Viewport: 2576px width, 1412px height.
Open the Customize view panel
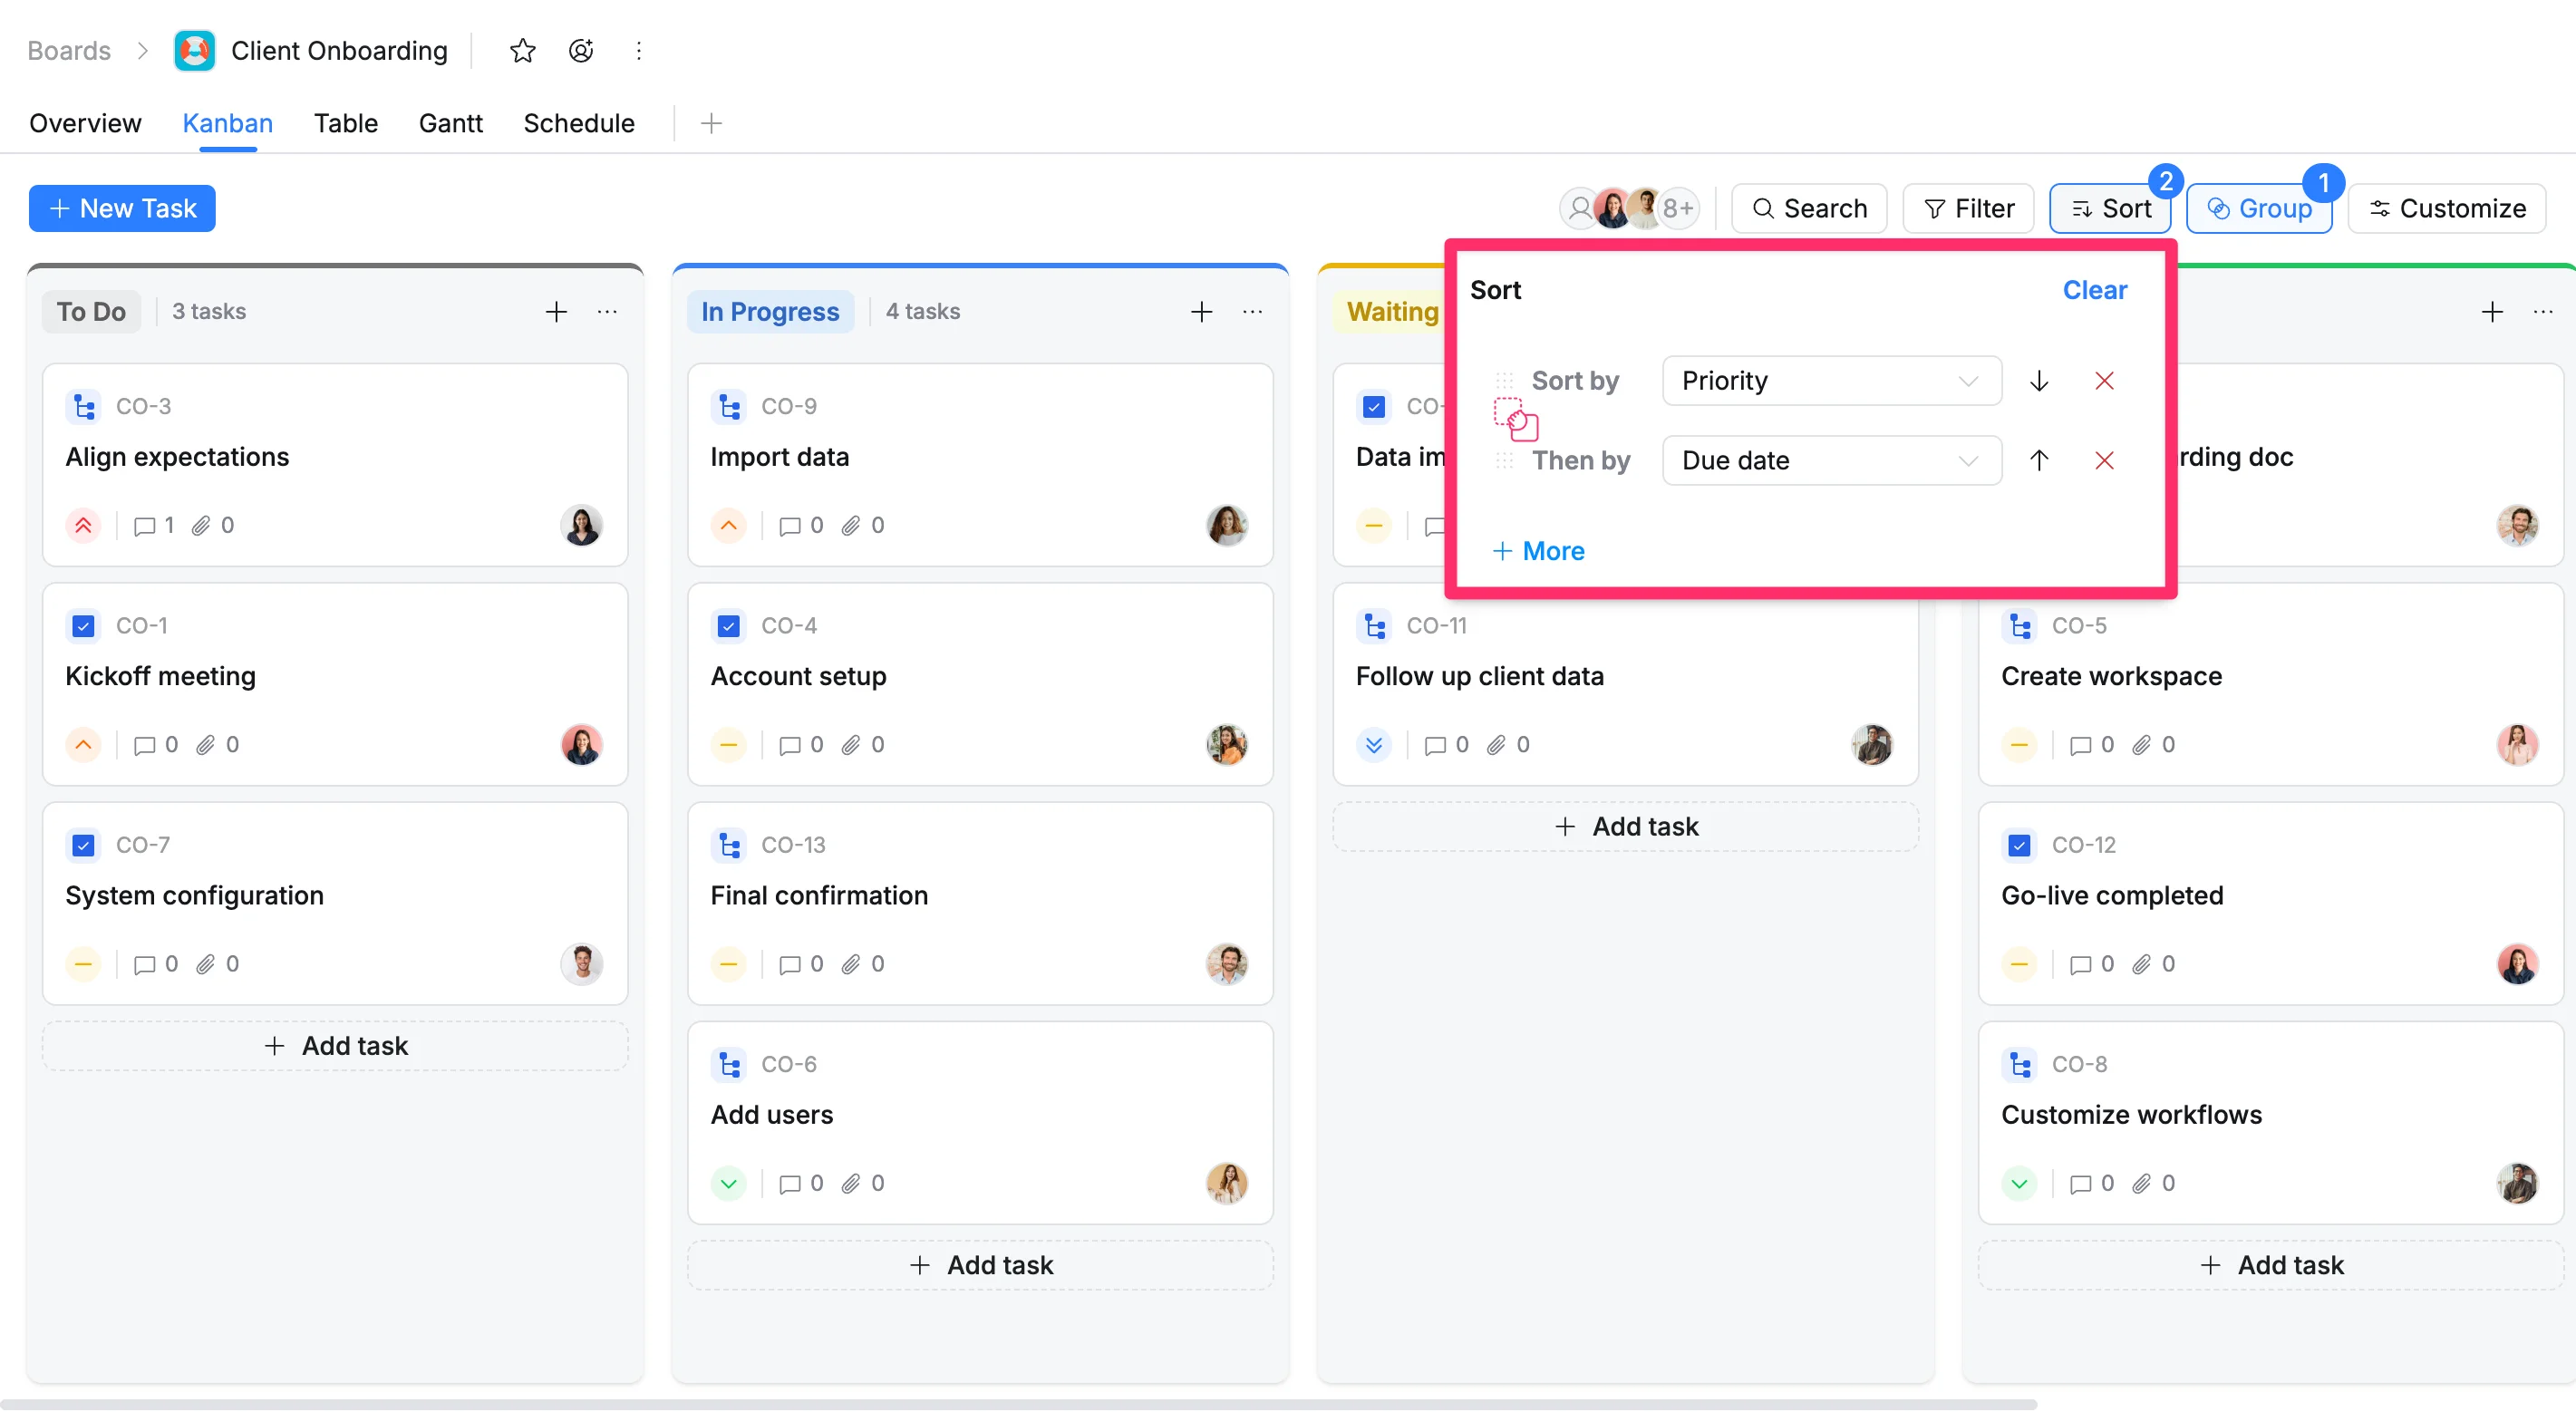pyautogui.click(x=2446, y=208)
